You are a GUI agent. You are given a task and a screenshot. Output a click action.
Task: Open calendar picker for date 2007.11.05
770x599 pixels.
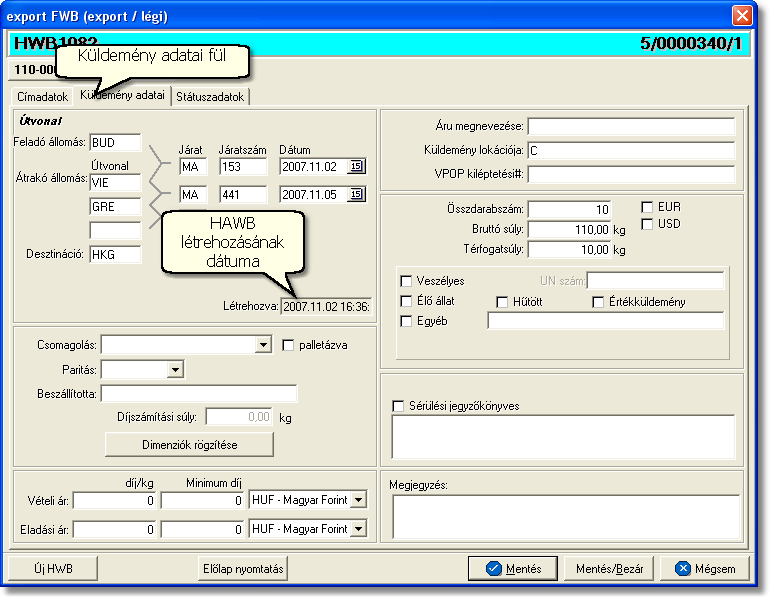click(x=356, y=194)
